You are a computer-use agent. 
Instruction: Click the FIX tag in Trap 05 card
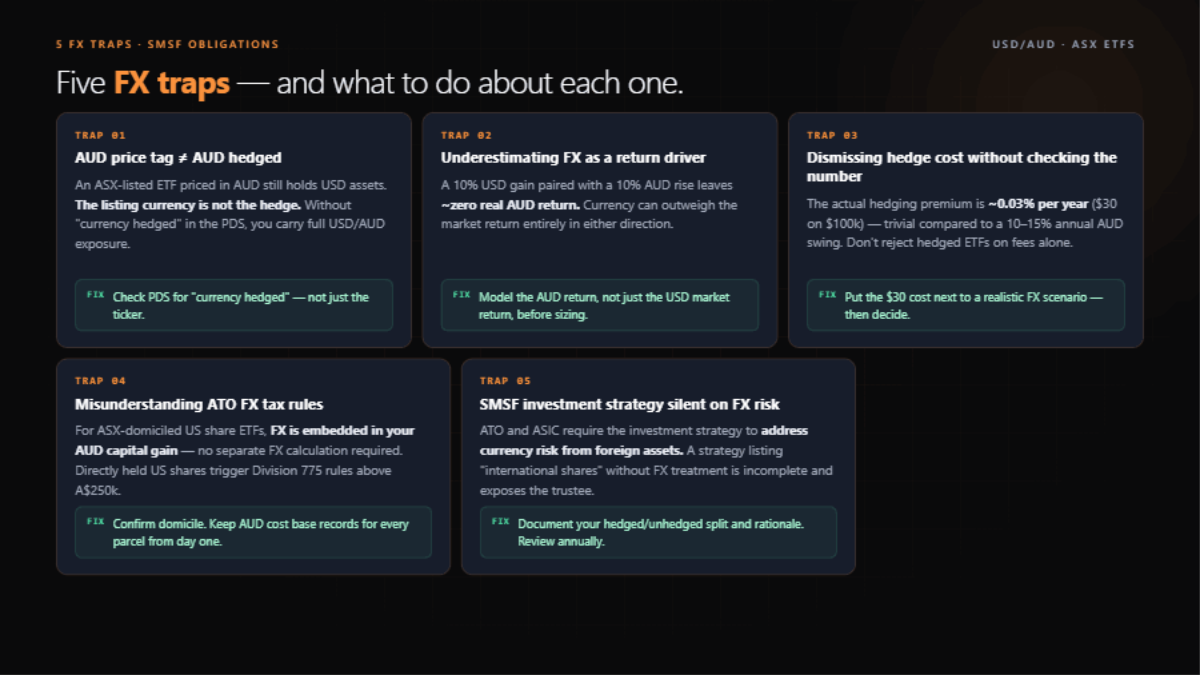tap(500, 522)
